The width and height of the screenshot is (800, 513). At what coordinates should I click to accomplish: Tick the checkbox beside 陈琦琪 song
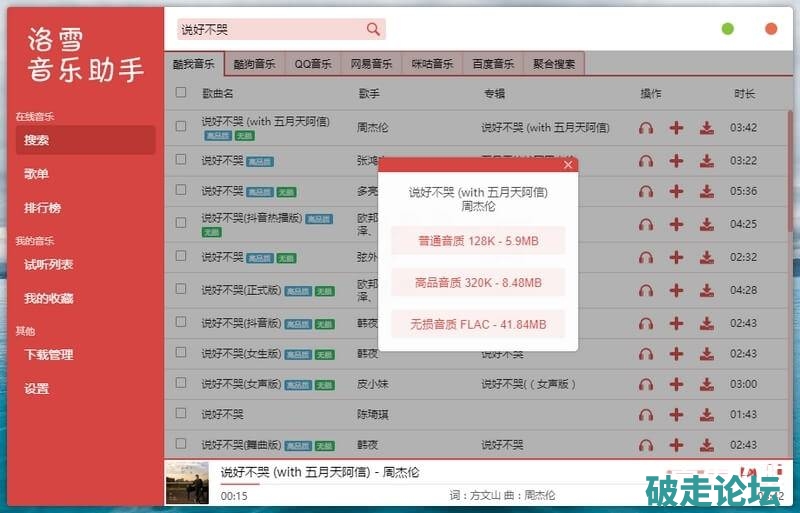(181, 414)
